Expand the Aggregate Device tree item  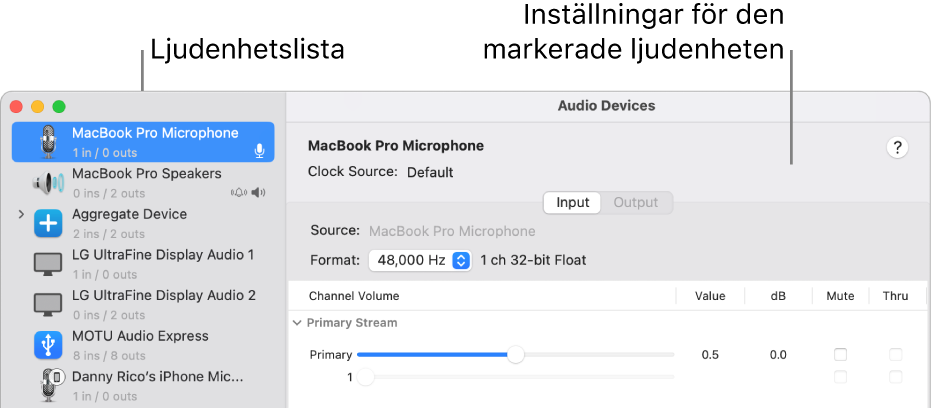tap(21, 215)
